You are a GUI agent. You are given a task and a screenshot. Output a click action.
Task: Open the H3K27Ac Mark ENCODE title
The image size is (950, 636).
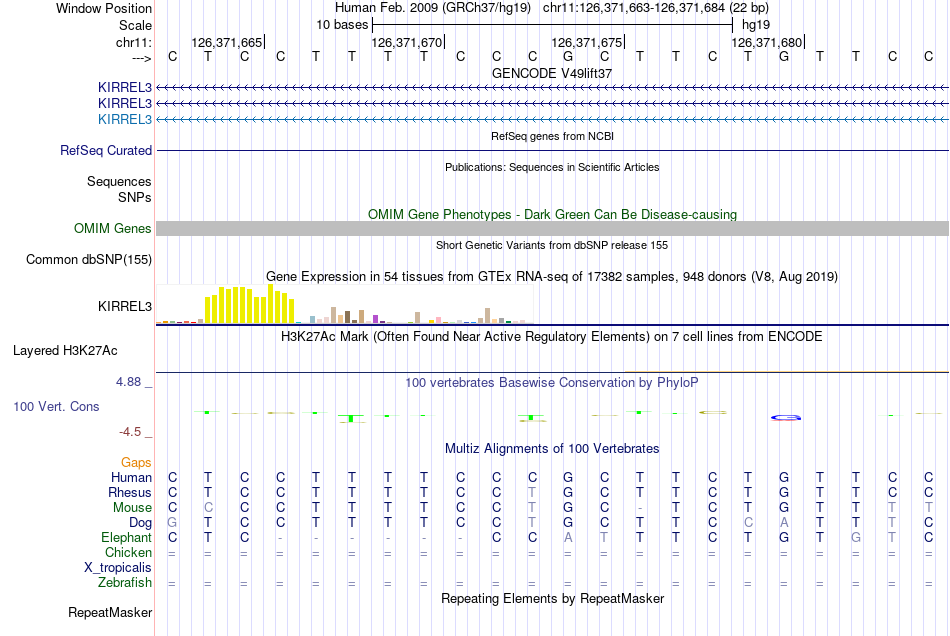(552, 337)
